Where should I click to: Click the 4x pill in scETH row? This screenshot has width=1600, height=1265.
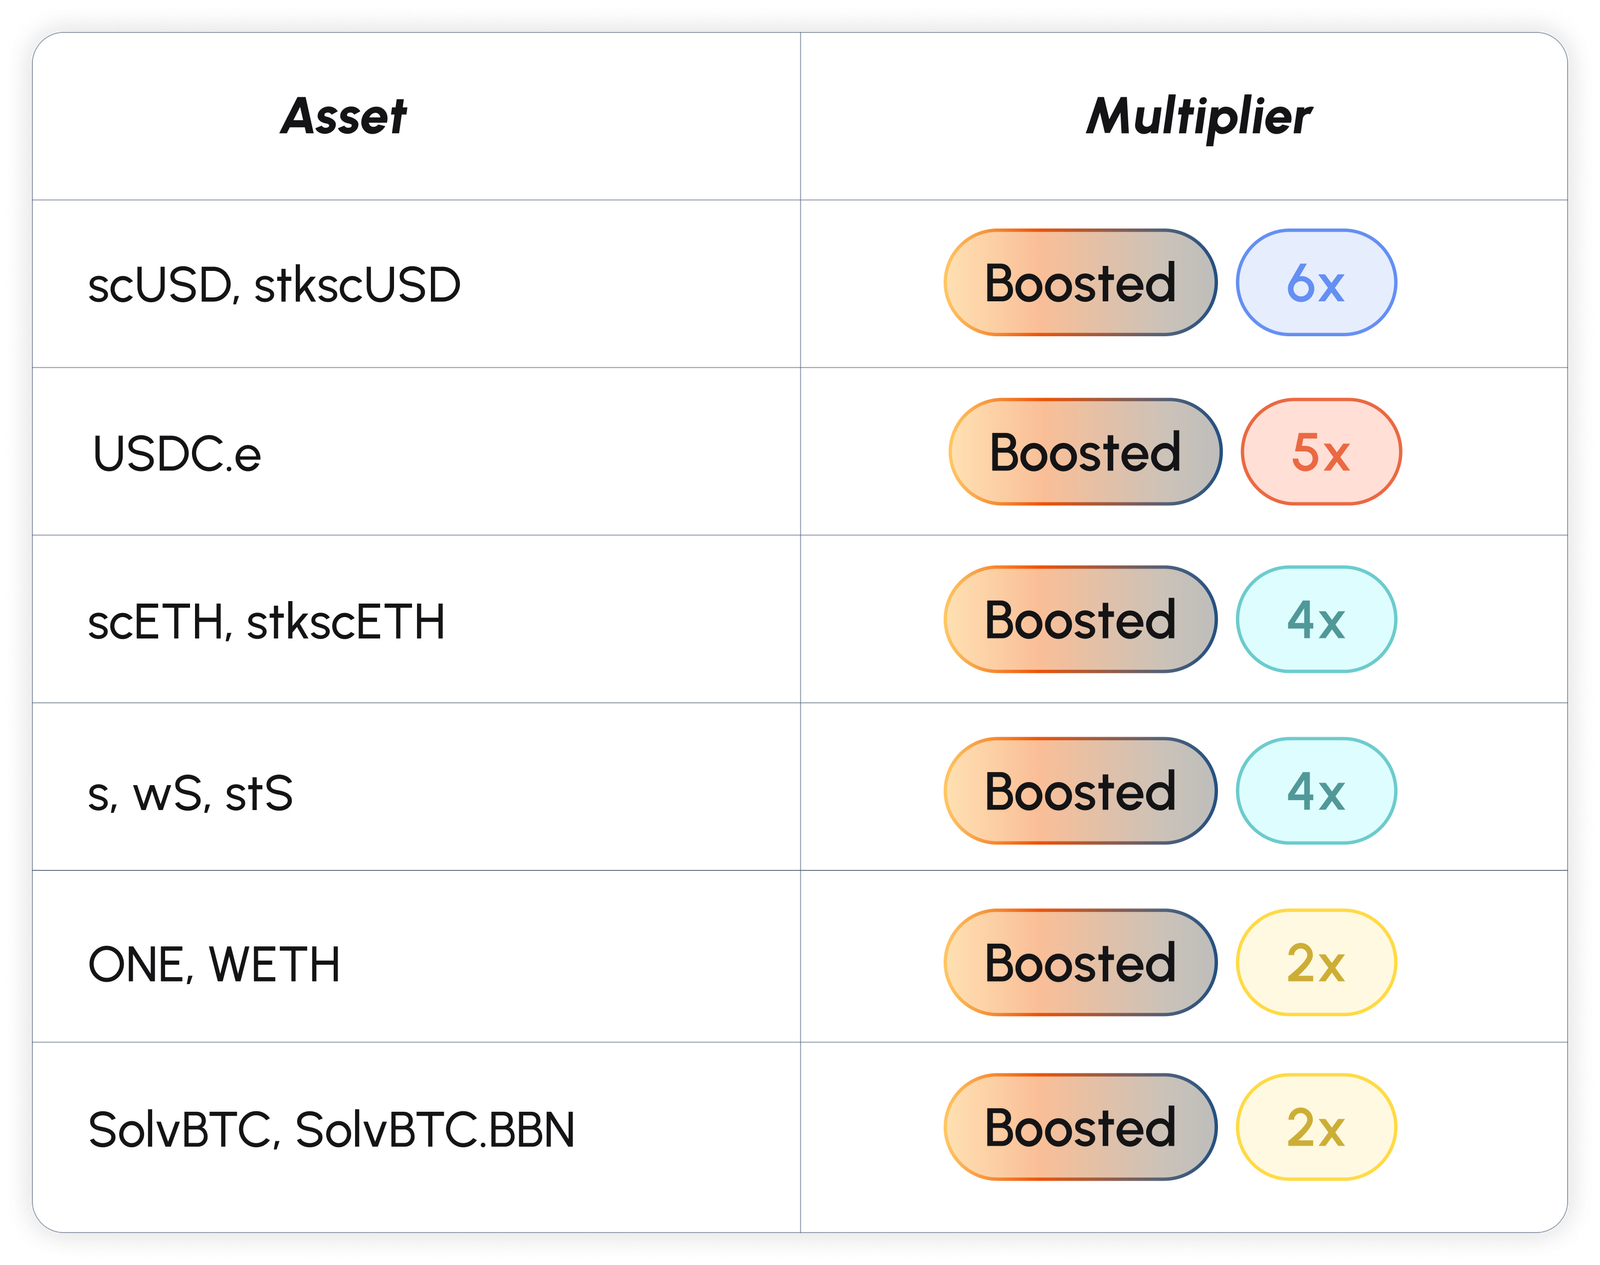tap(1315, 620)
